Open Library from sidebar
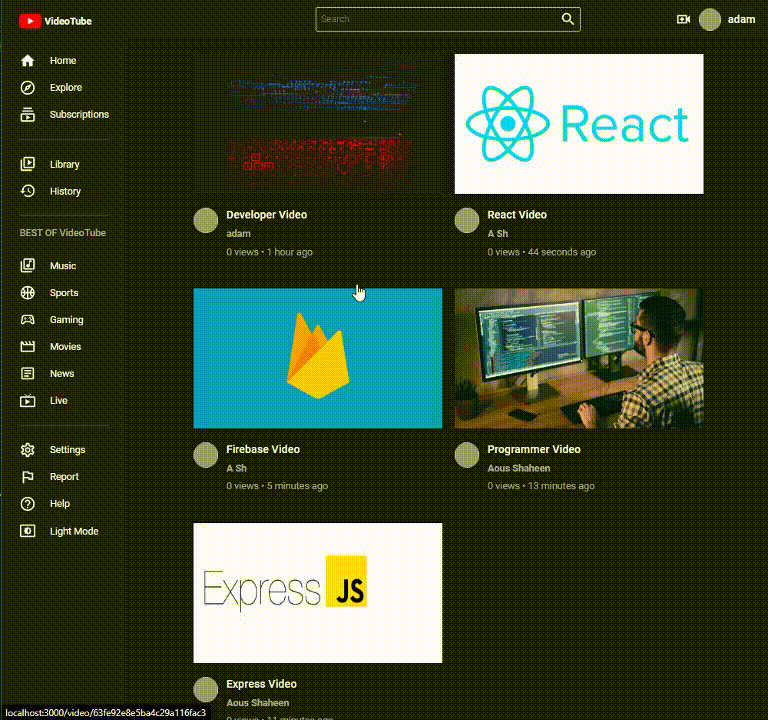The image size is (768, 720). 65,165
